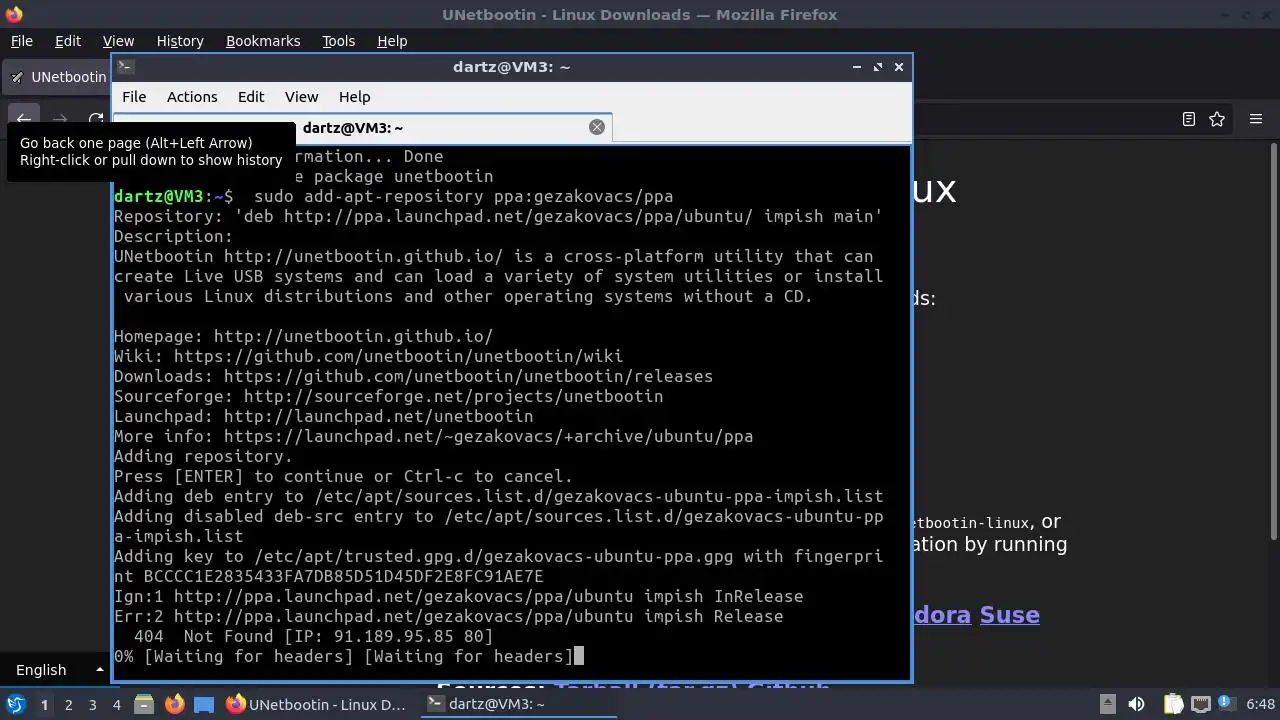Click the Launchpad unetbootin URL line
Viewport: 1280px width, 720px height.
pyautogui.click(x=323, y=416)
